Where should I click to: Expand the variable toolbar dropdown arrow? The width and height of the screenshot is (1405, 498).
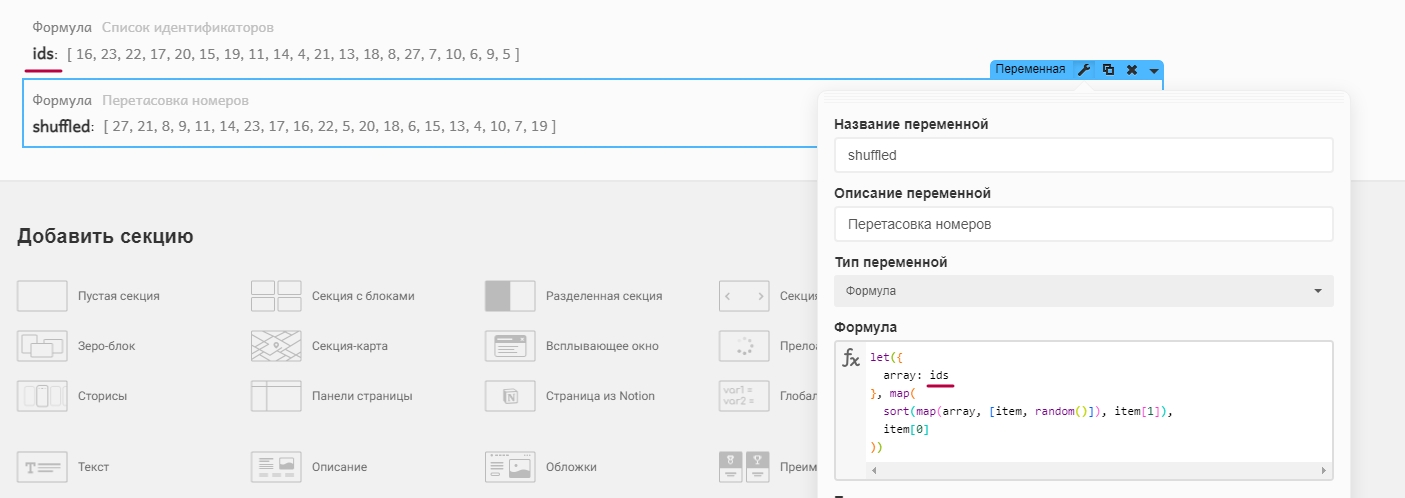point(1154,70)
